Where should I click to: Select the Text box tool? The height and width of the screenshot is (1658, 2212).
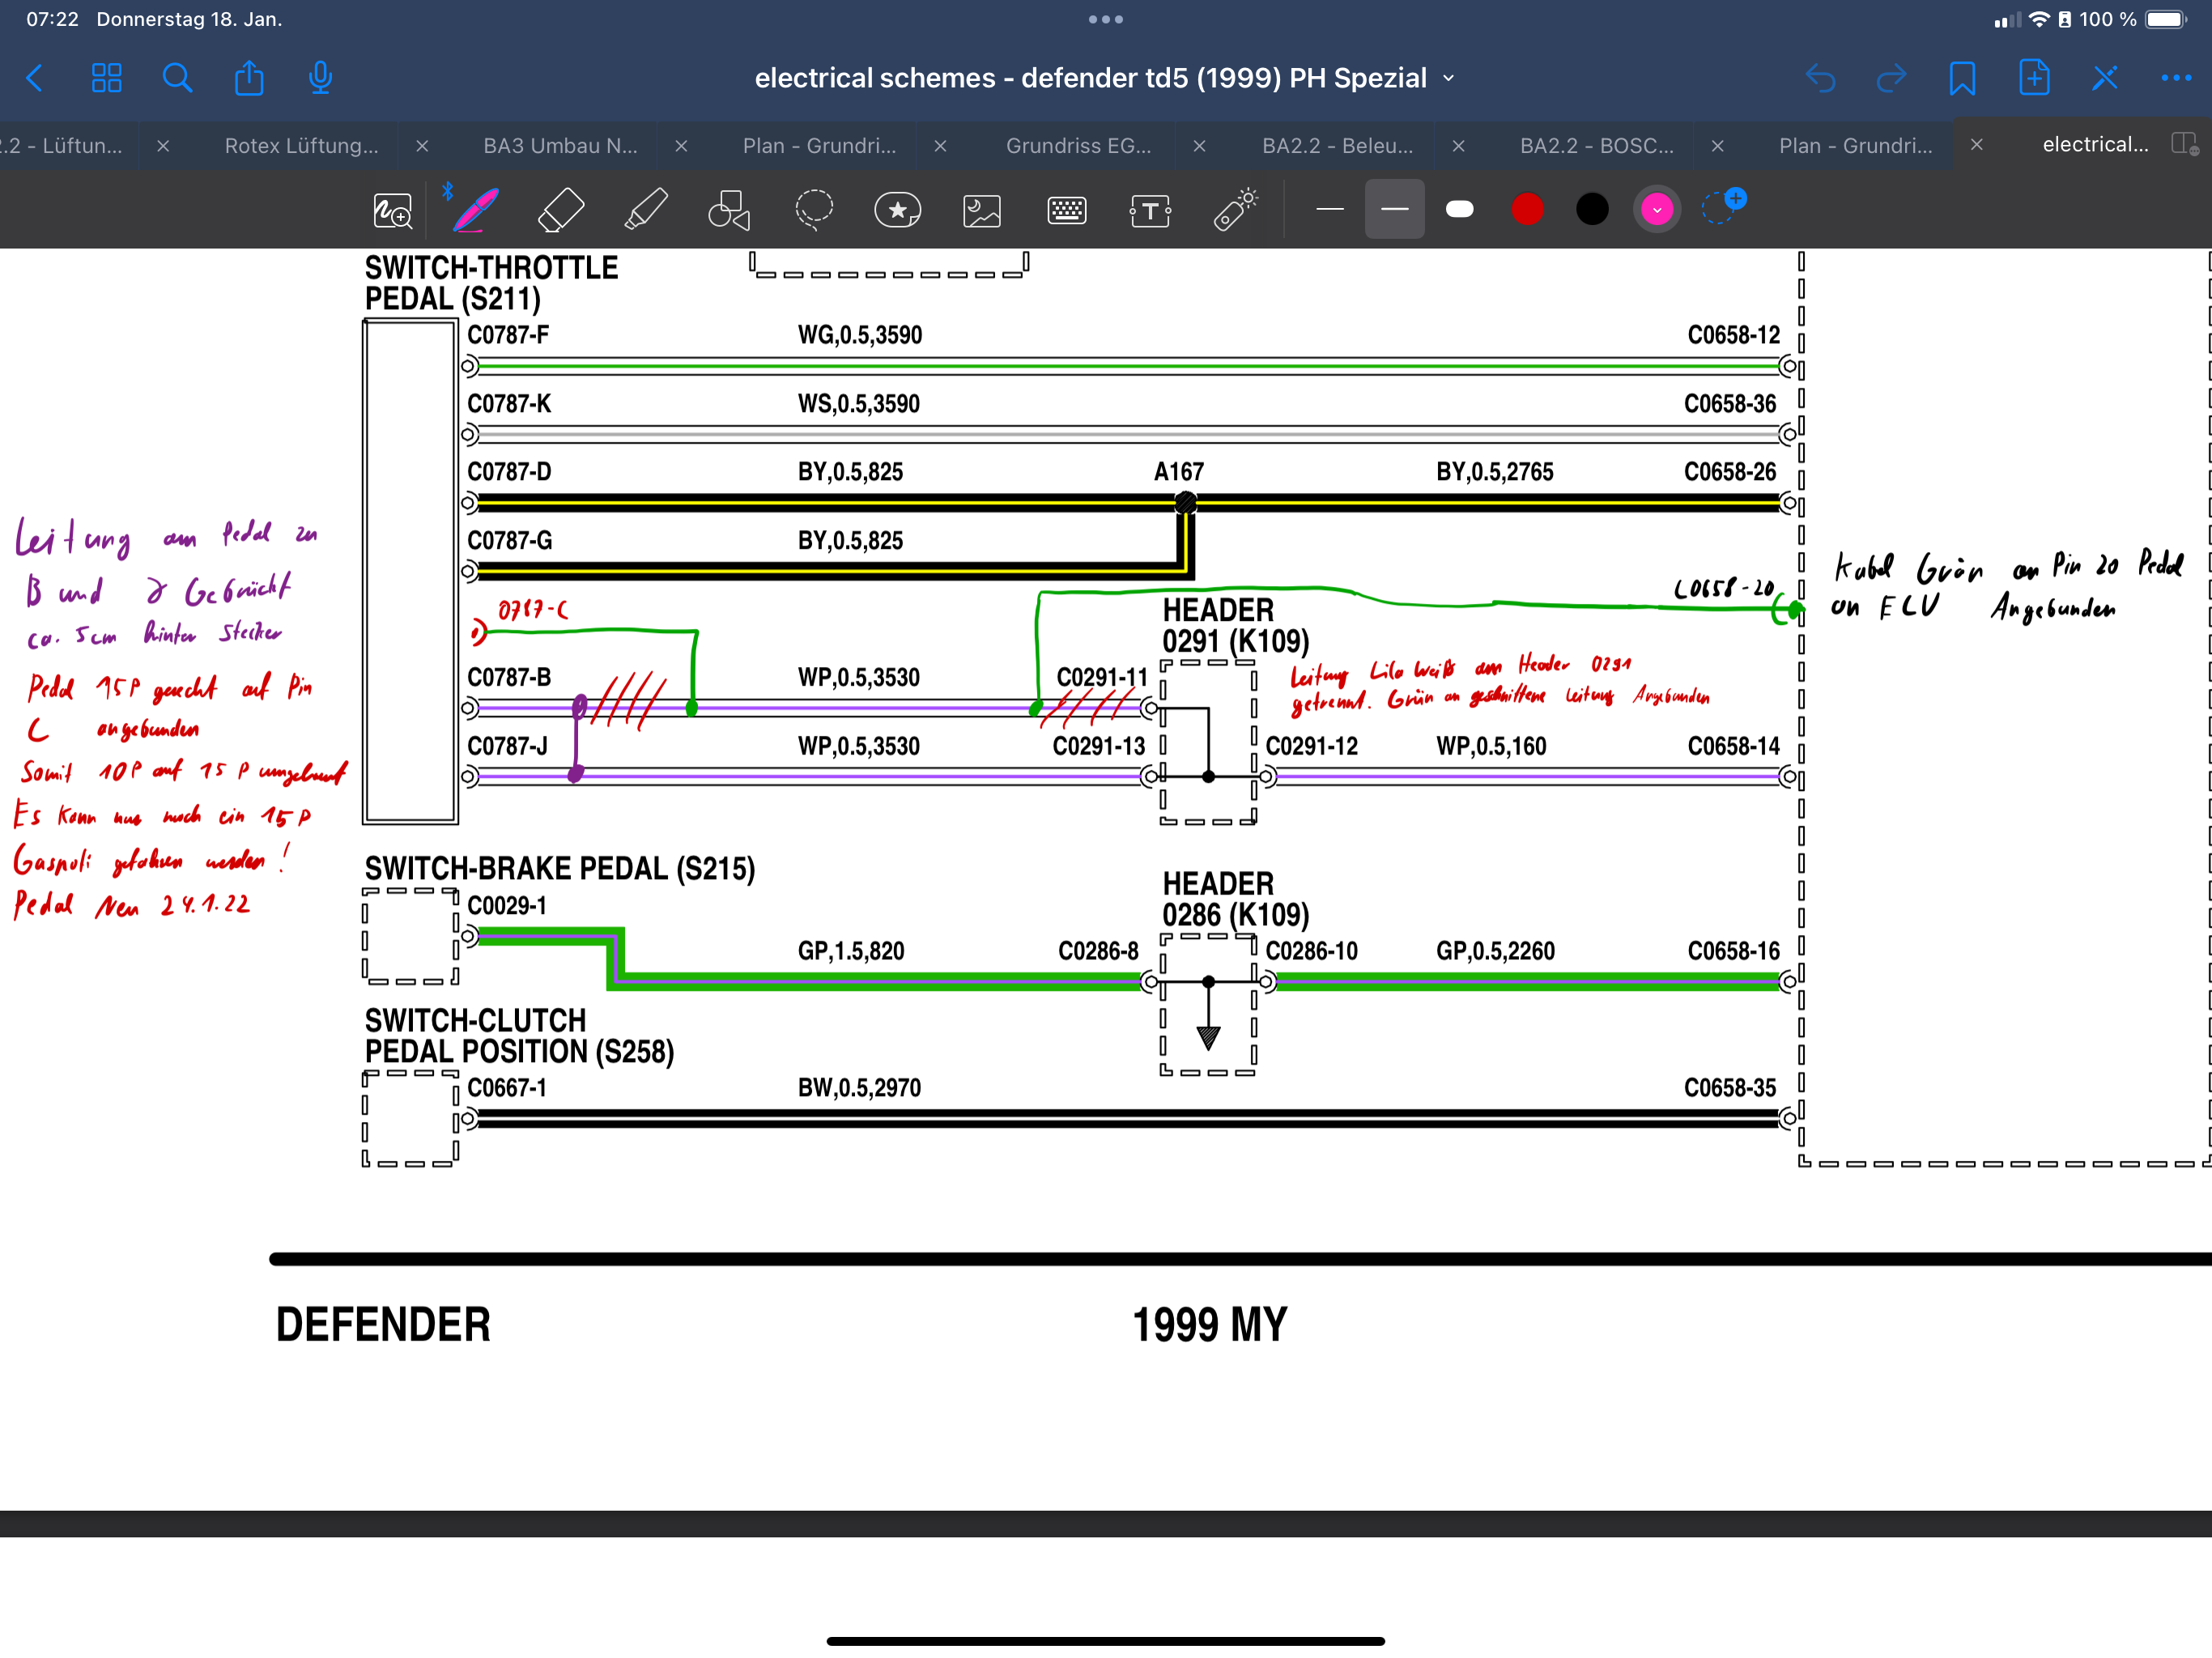pos(1150,210)
